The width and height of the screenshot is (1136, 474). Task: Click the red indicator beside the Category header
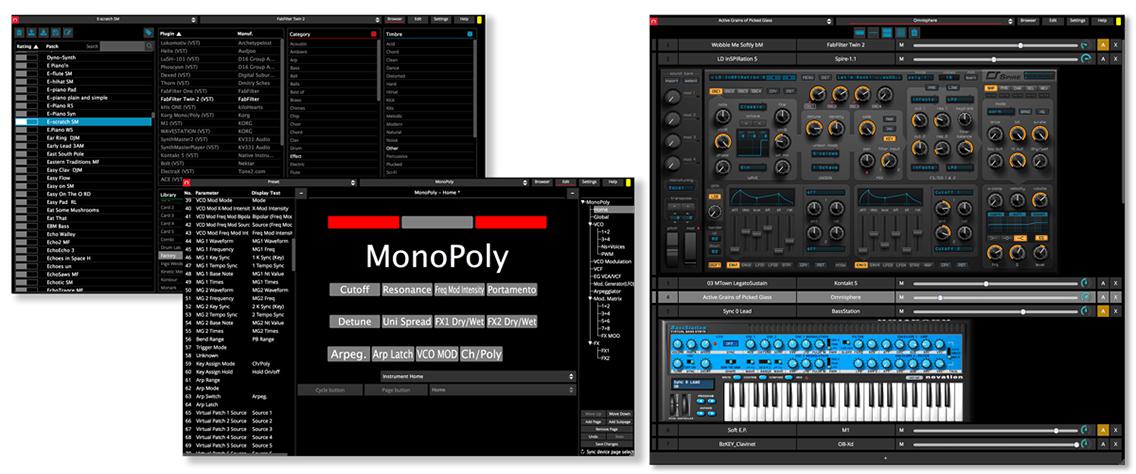(x=374, y=33)
